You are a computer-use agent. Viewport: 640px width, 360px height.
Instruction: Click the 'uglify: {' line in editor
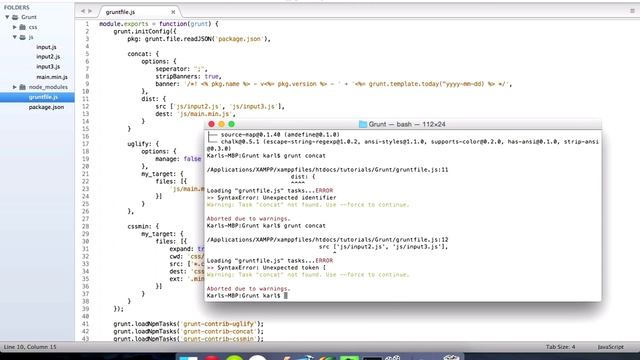(x=143, y=144)
